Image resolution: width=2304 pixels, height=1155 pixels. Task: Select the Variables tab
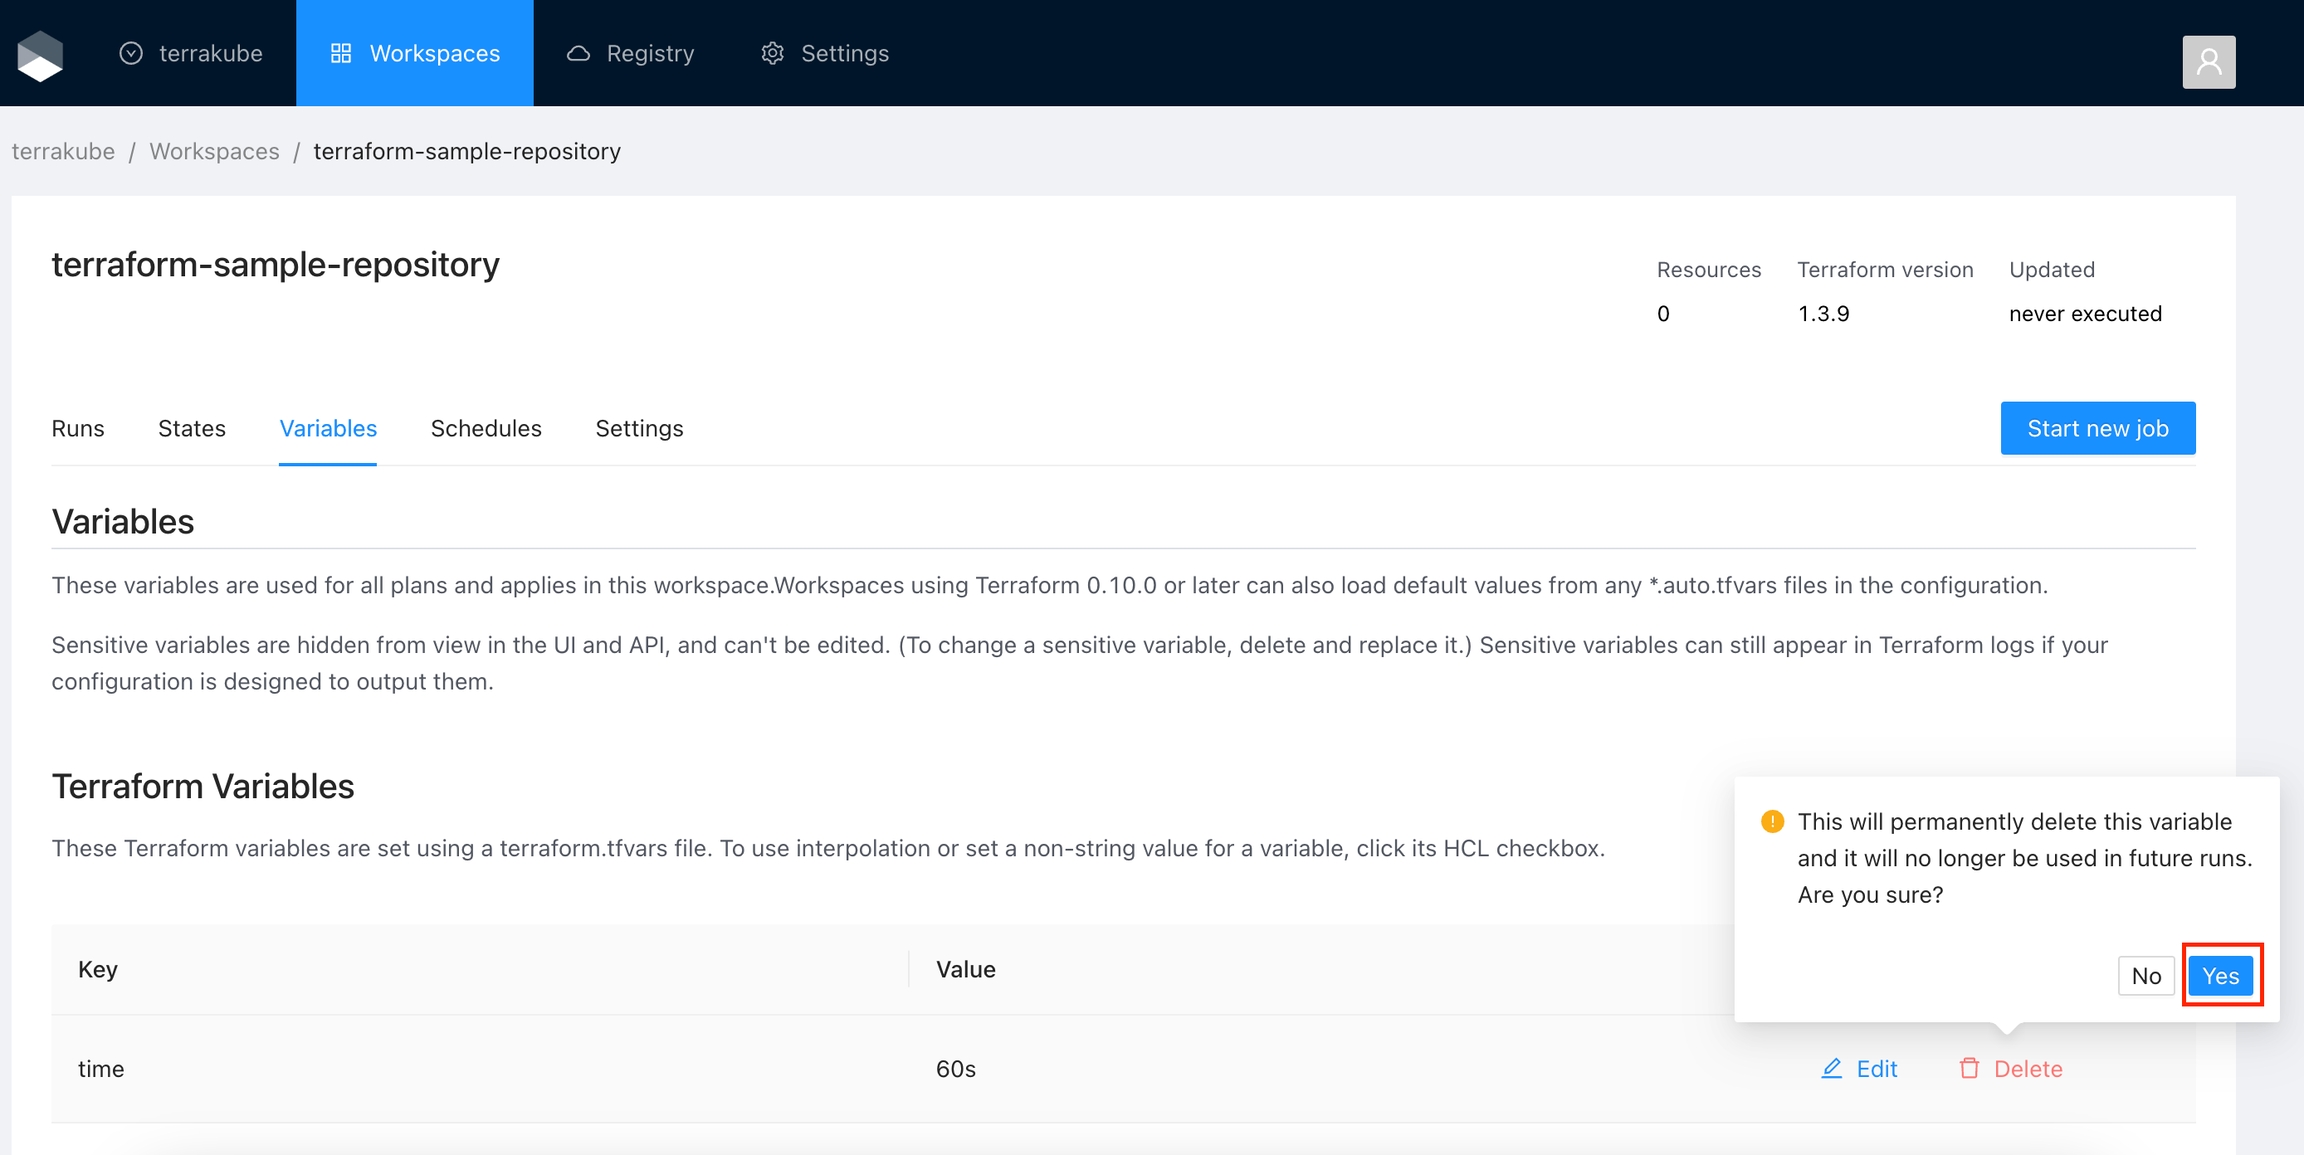tap(328, 428)
